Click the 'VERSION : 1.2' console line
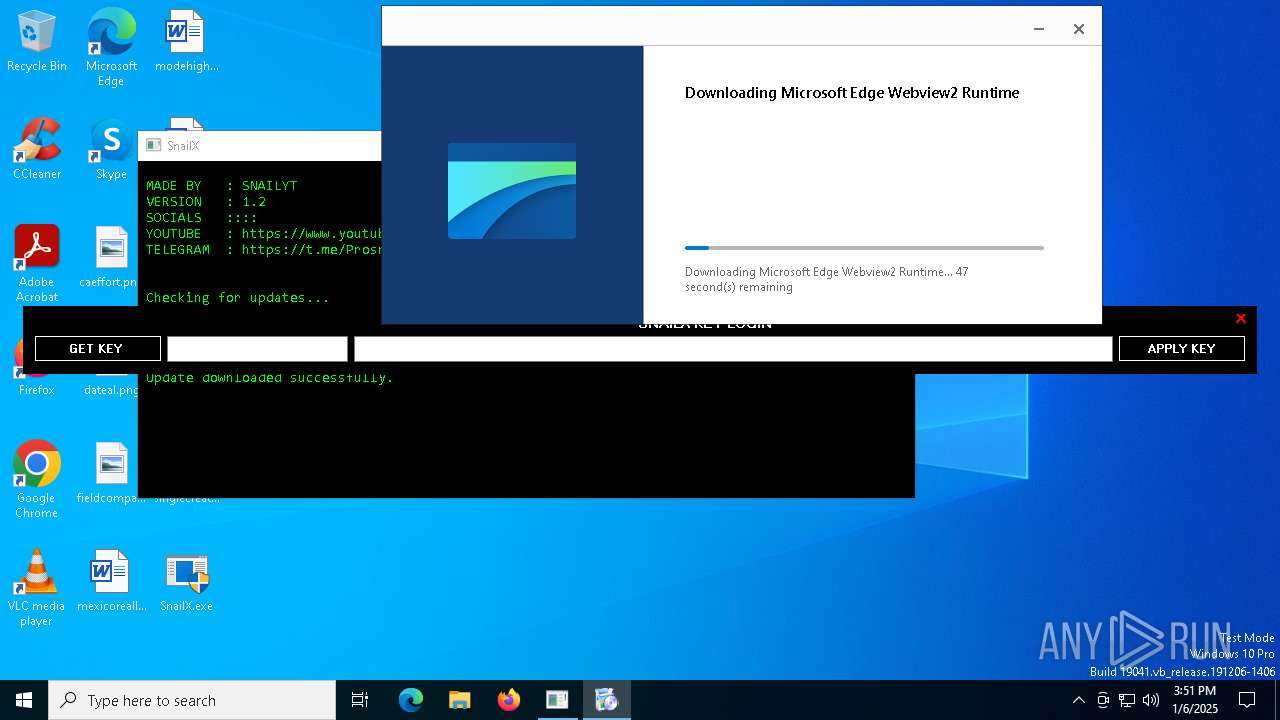Image resolution: width=1280 pixels, height=720 pixels. tap(206, 202)
